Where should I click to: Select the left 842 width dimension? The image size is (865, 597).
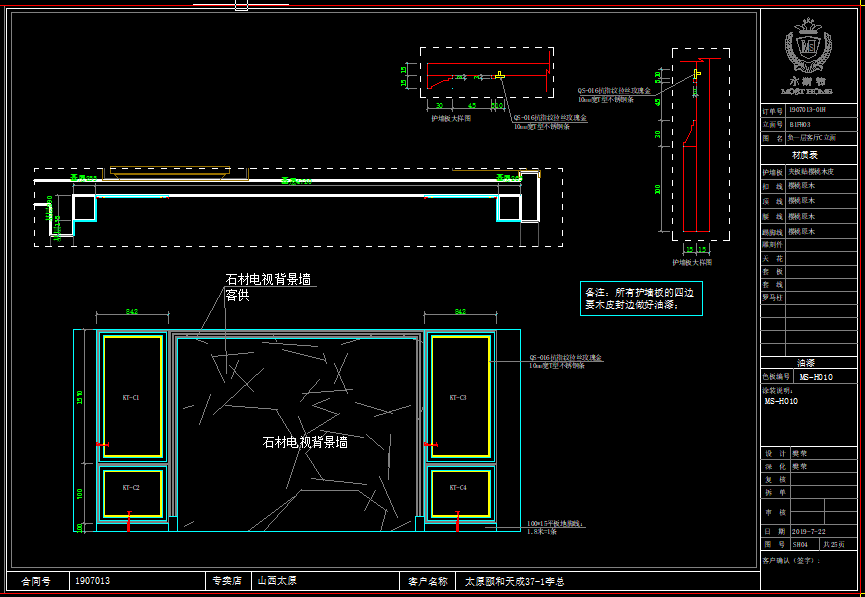point(131,313)
